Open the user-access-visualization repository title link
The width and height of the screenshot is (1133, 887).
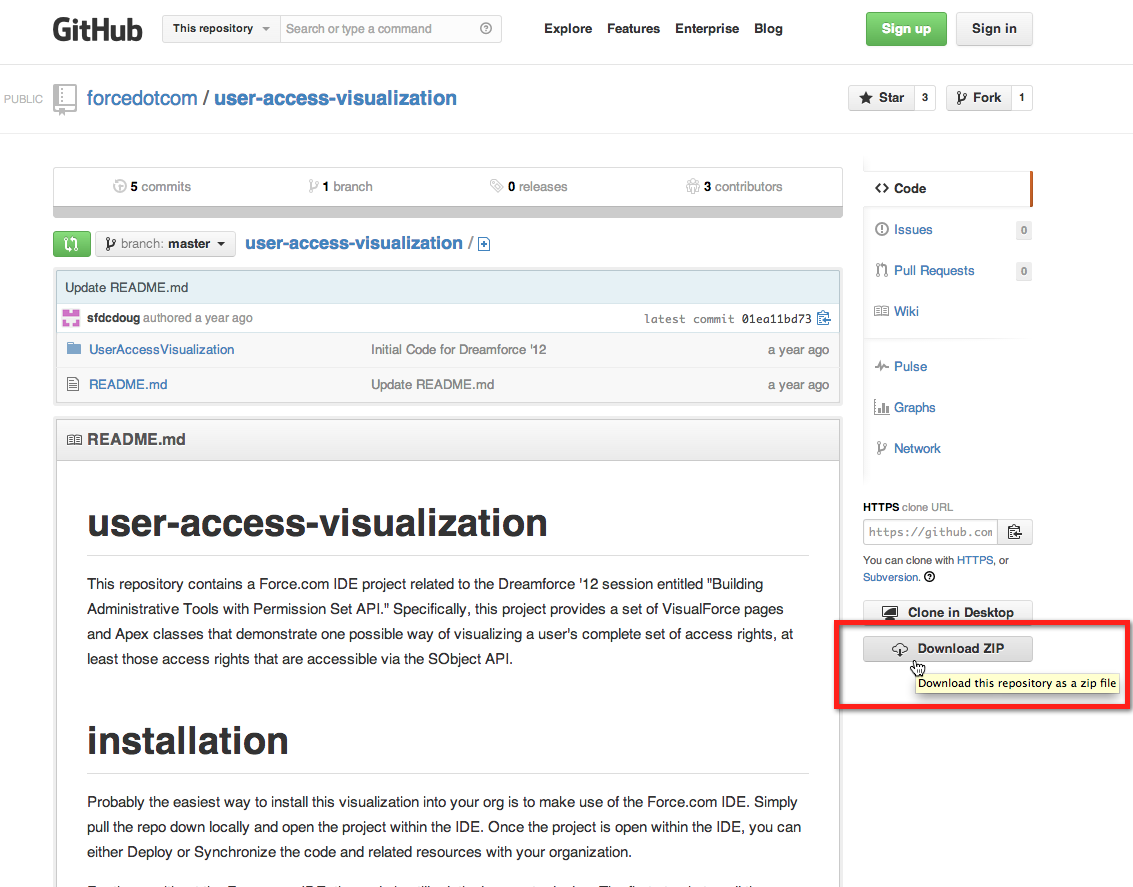pos(335,98)
